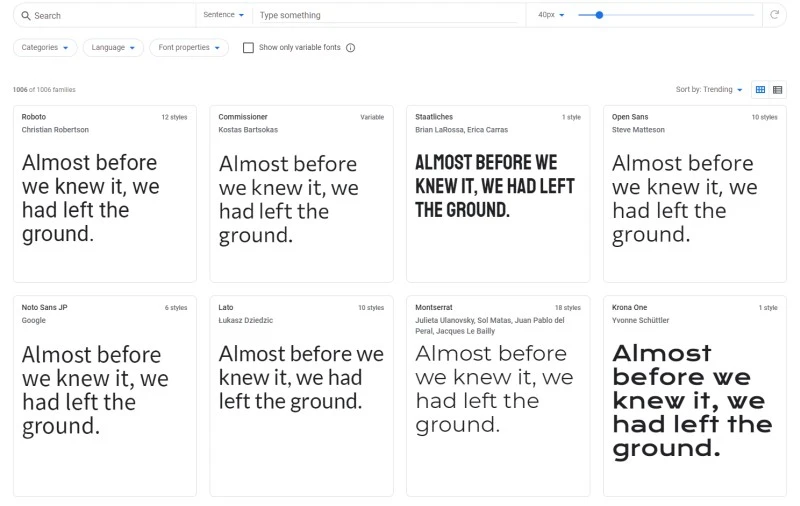Click "Steve Matteson" designer text
Image resolution: width=800 pixels, height=506 pixels.
638,130
